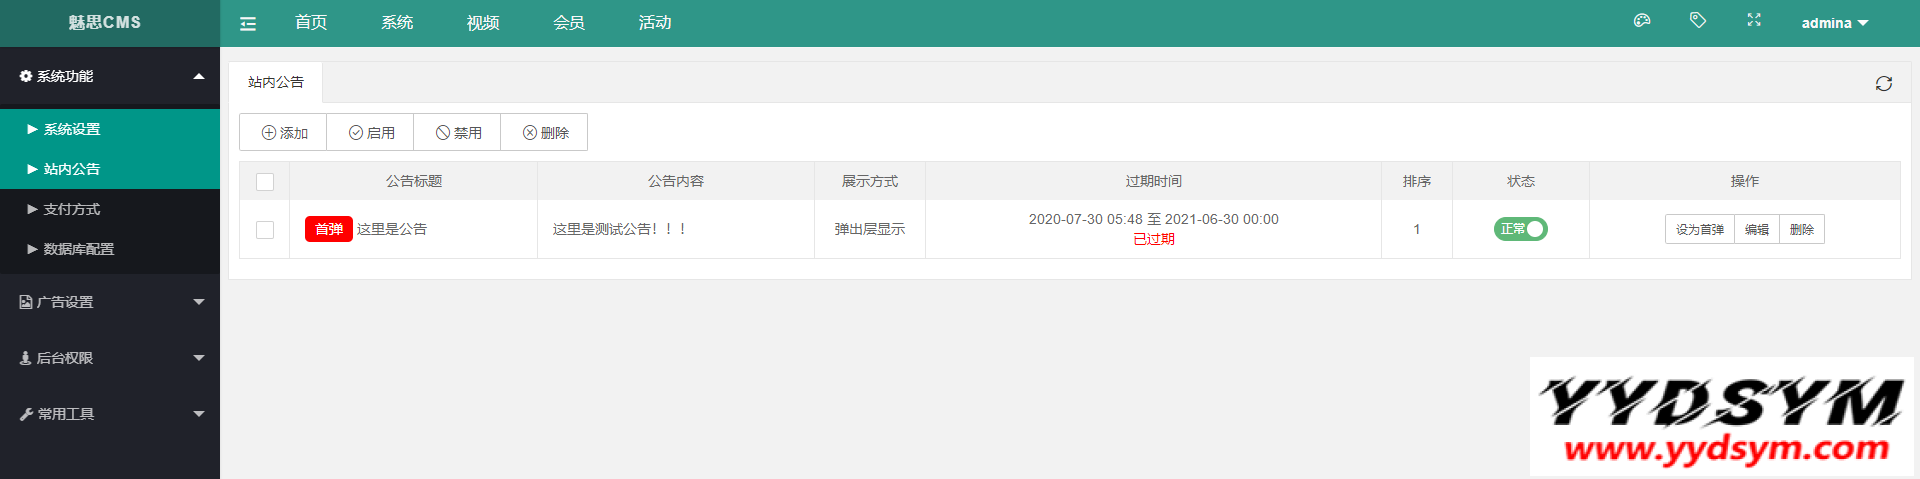Open 系统 top menu item
The image size is (1920, 479).
click(x=397, y=22)
